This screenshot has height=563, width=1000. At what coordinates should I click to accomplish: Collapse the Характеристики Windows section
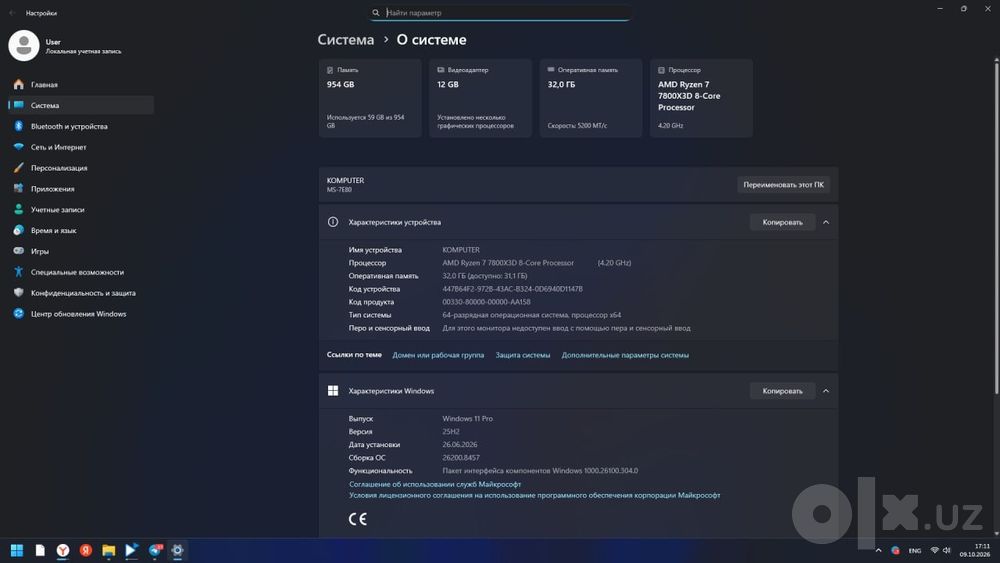(x=826, y=391)
